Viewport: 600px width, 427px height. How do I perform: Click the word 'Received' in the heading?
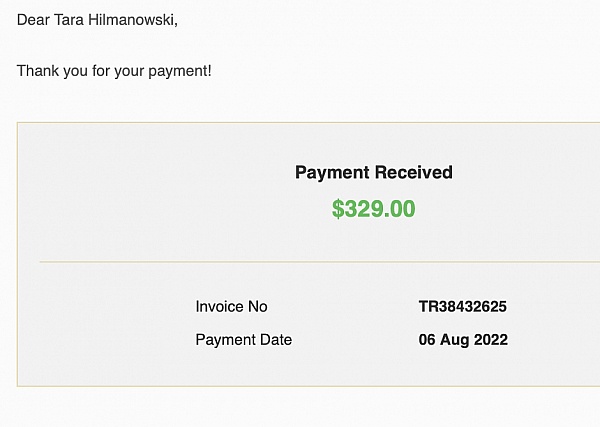click(x=414, y=172)
